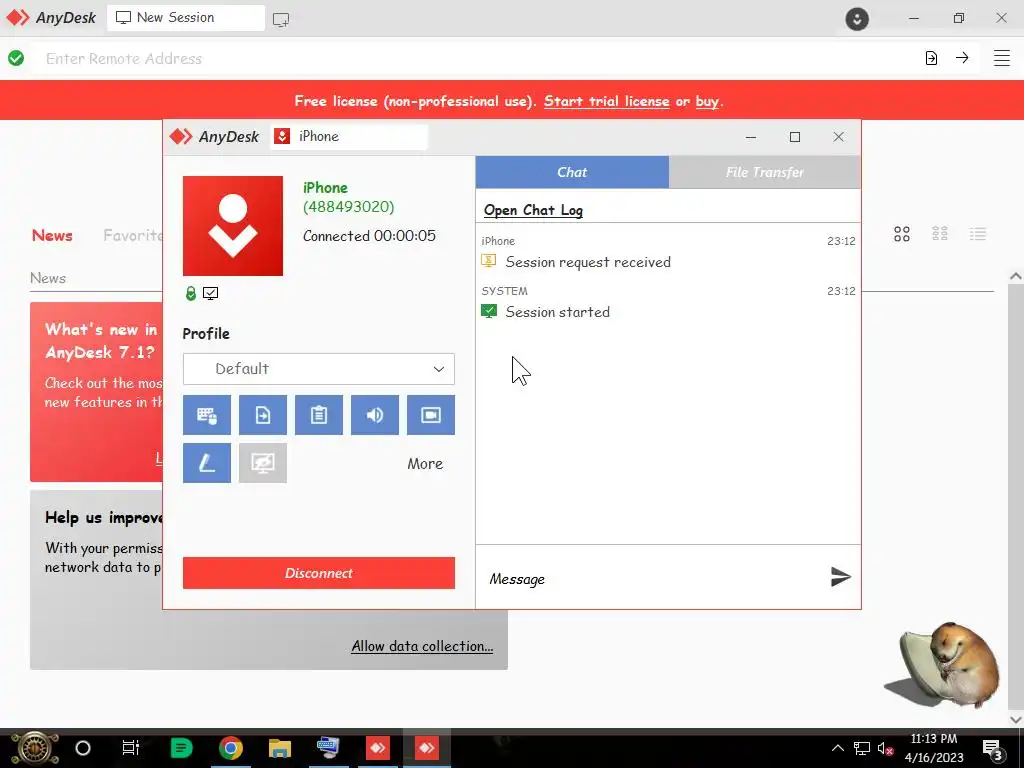Image resolution: width=1024 pixels, height=768 pixels.
Task: Click the connect arrow icon
Action: (962, 58)
